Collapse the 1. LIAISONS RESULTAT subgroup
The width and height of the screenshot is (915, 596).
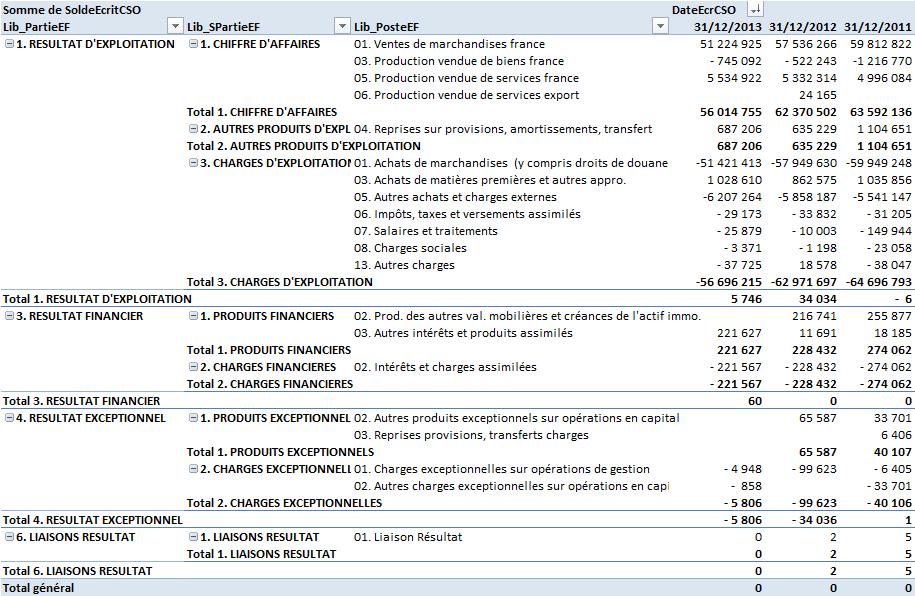(193, 537)
